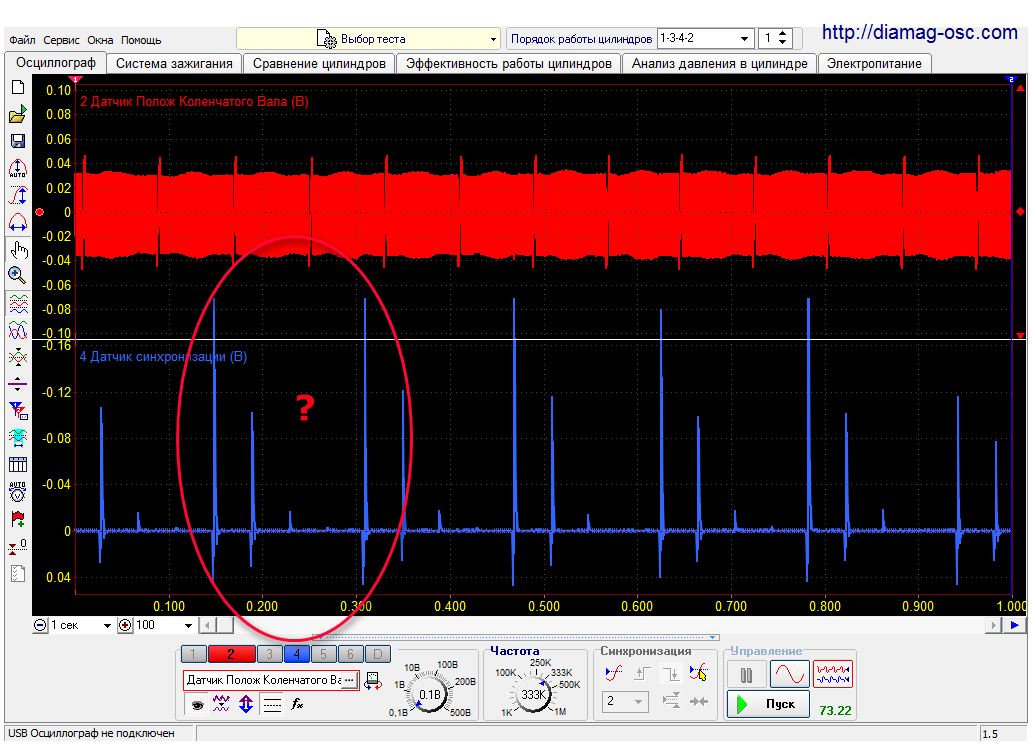The height and width of the screenshot is (746, 1032).
Task: Open the Файл menu
Action: point(22,40)
